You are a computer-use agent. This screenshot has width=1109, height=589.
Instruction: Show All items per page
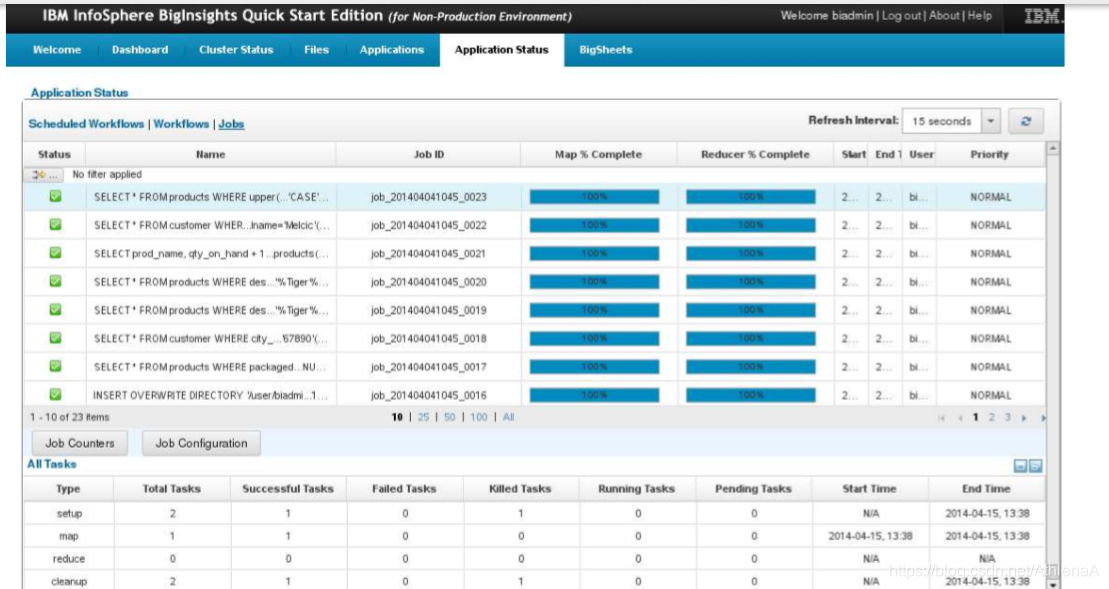(509, 417)
